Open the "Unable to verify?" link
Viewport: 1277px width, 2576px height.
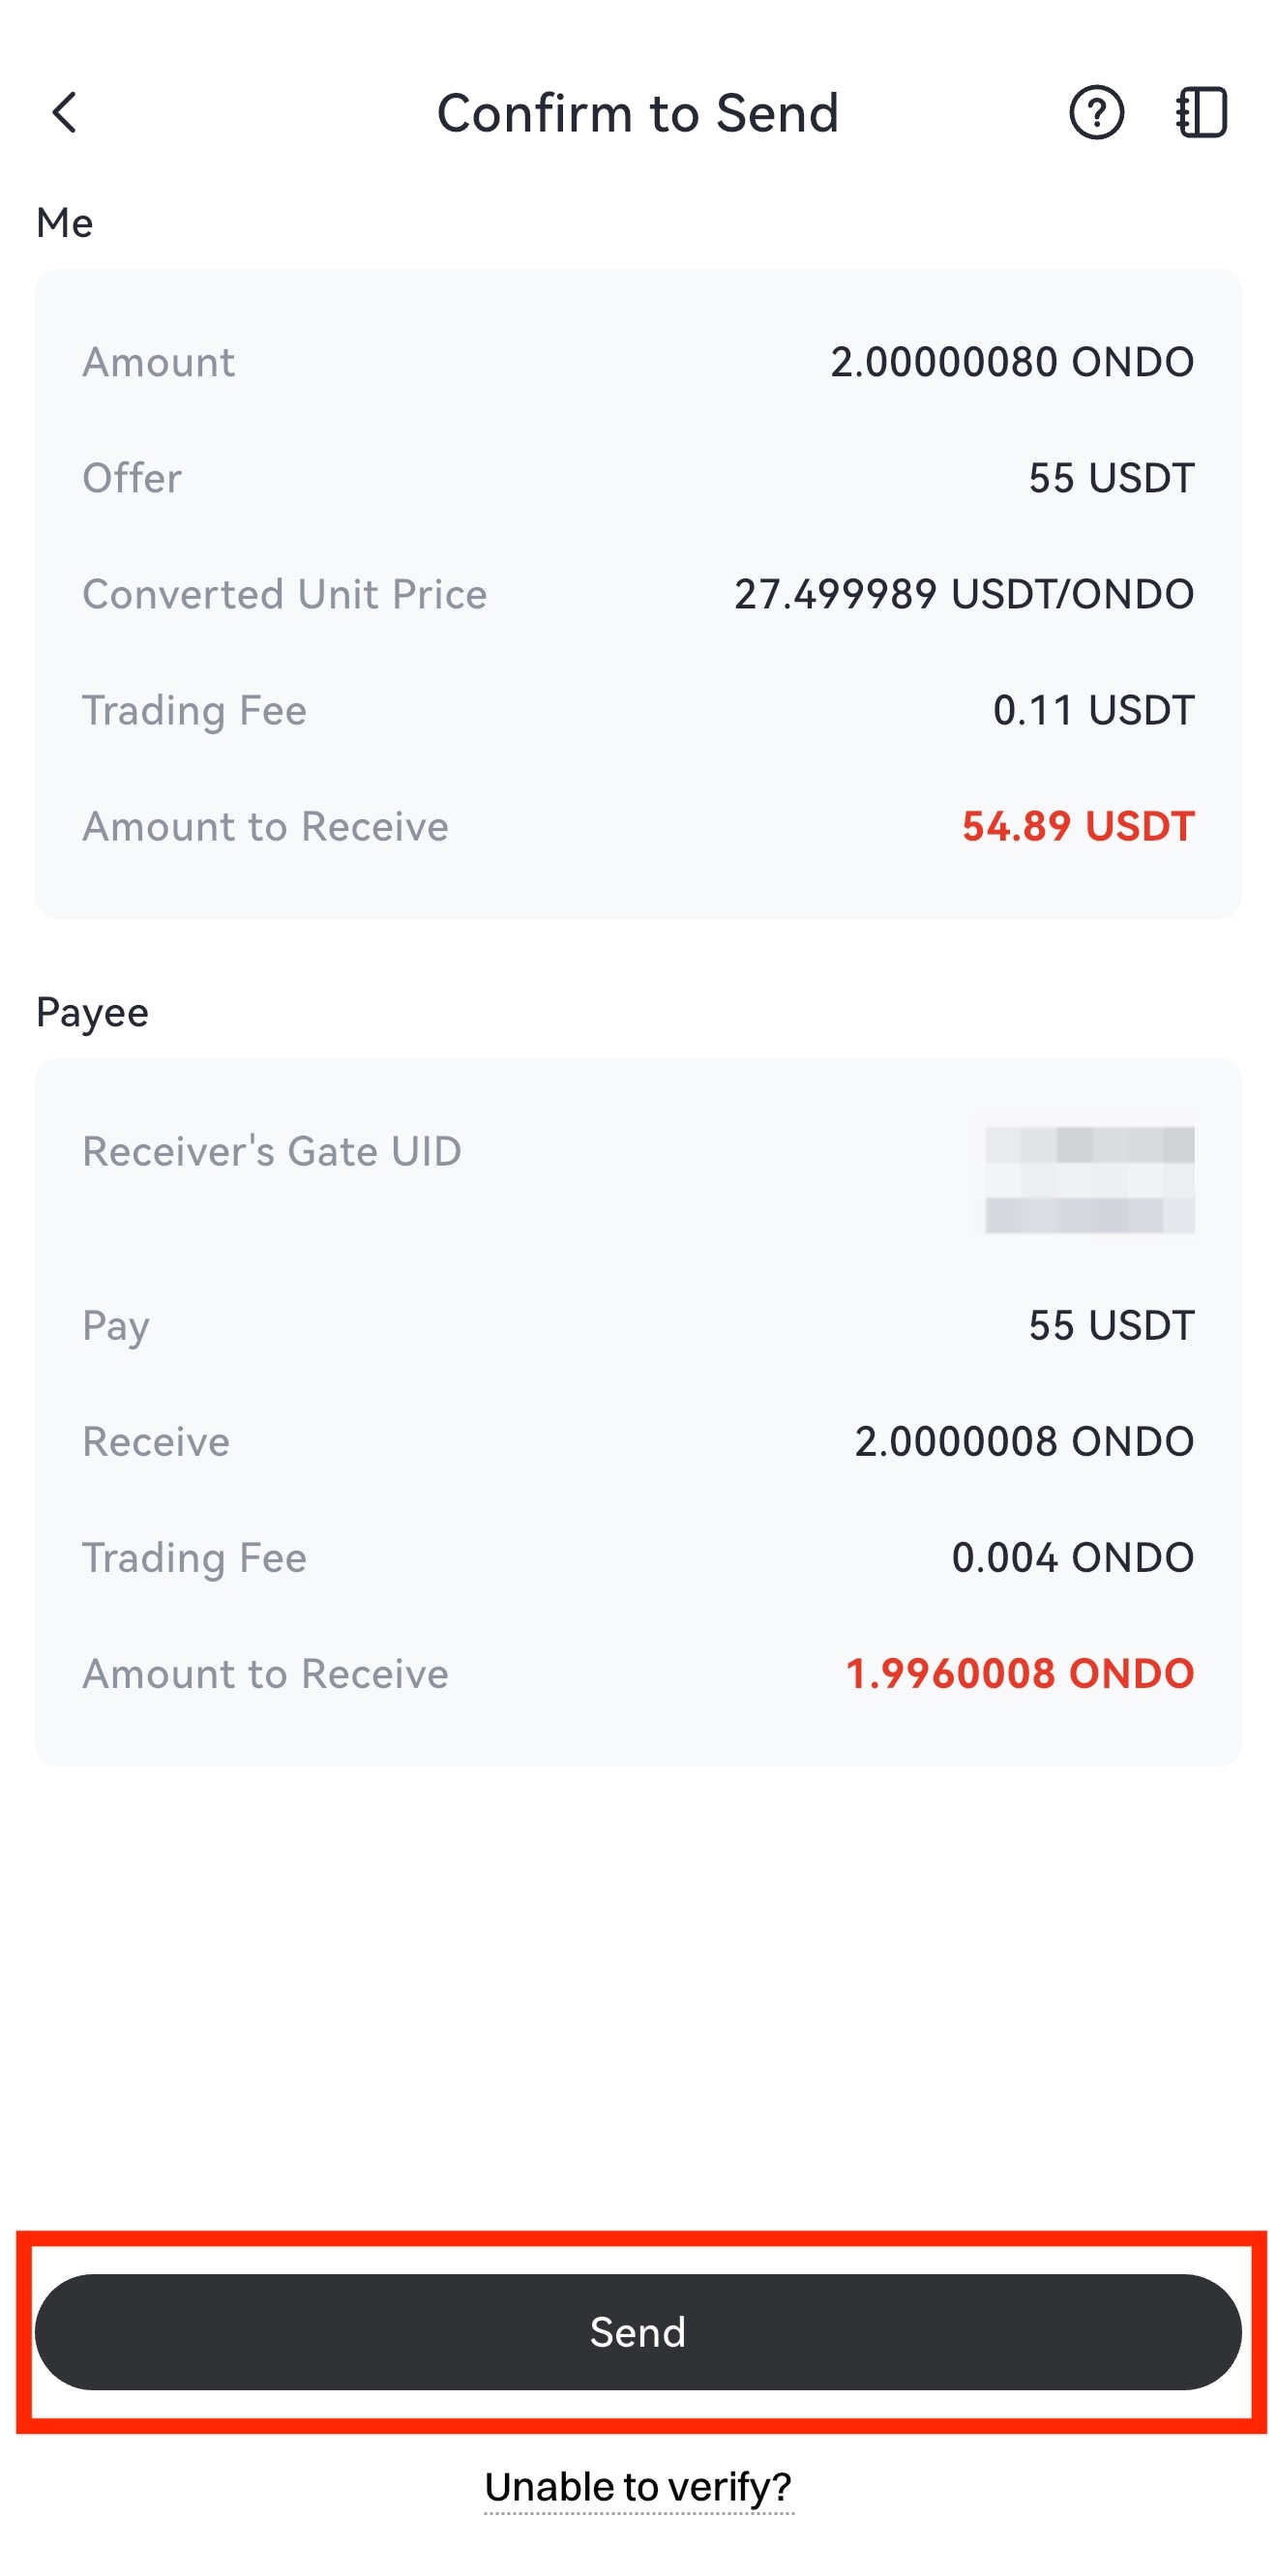tap(638, 2486)
